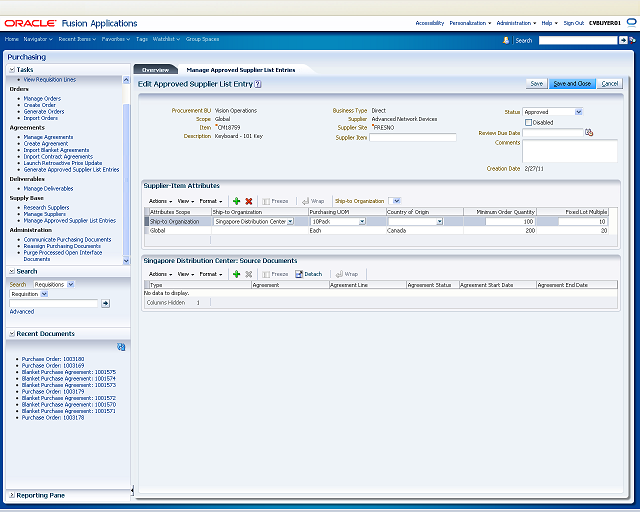The height and width of the screenshot is (512, 640).
Task: Click the Cancel button
Action: click(609, 84)
